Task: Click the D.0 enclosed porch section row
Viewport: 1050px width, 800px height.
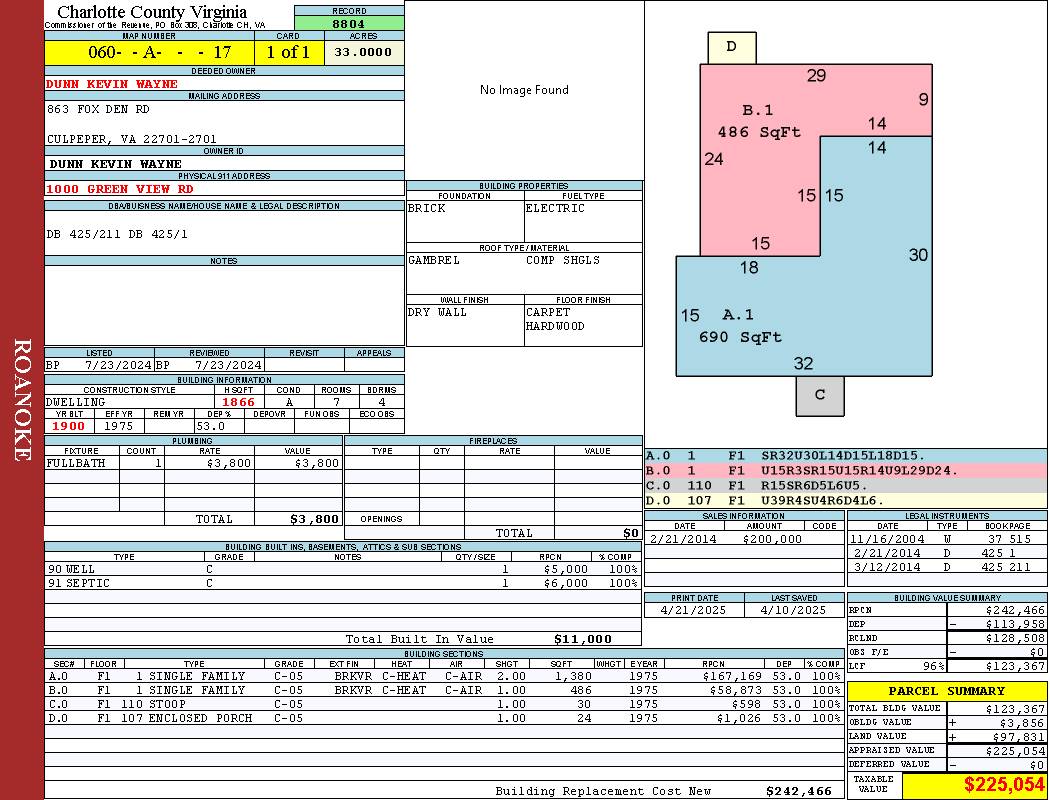Action: coord(444,718)
